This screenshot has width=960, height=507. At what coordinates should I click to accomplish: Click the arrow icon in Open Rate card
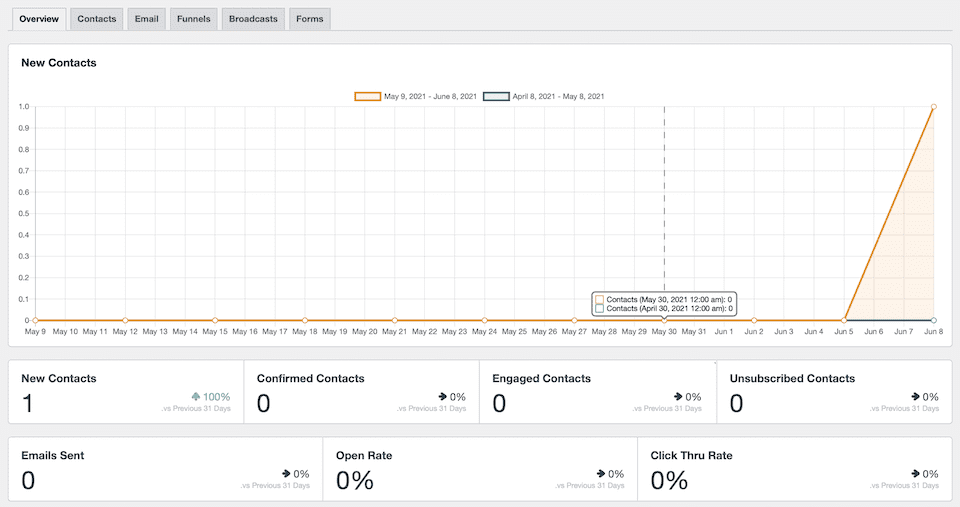coord(601,473)
